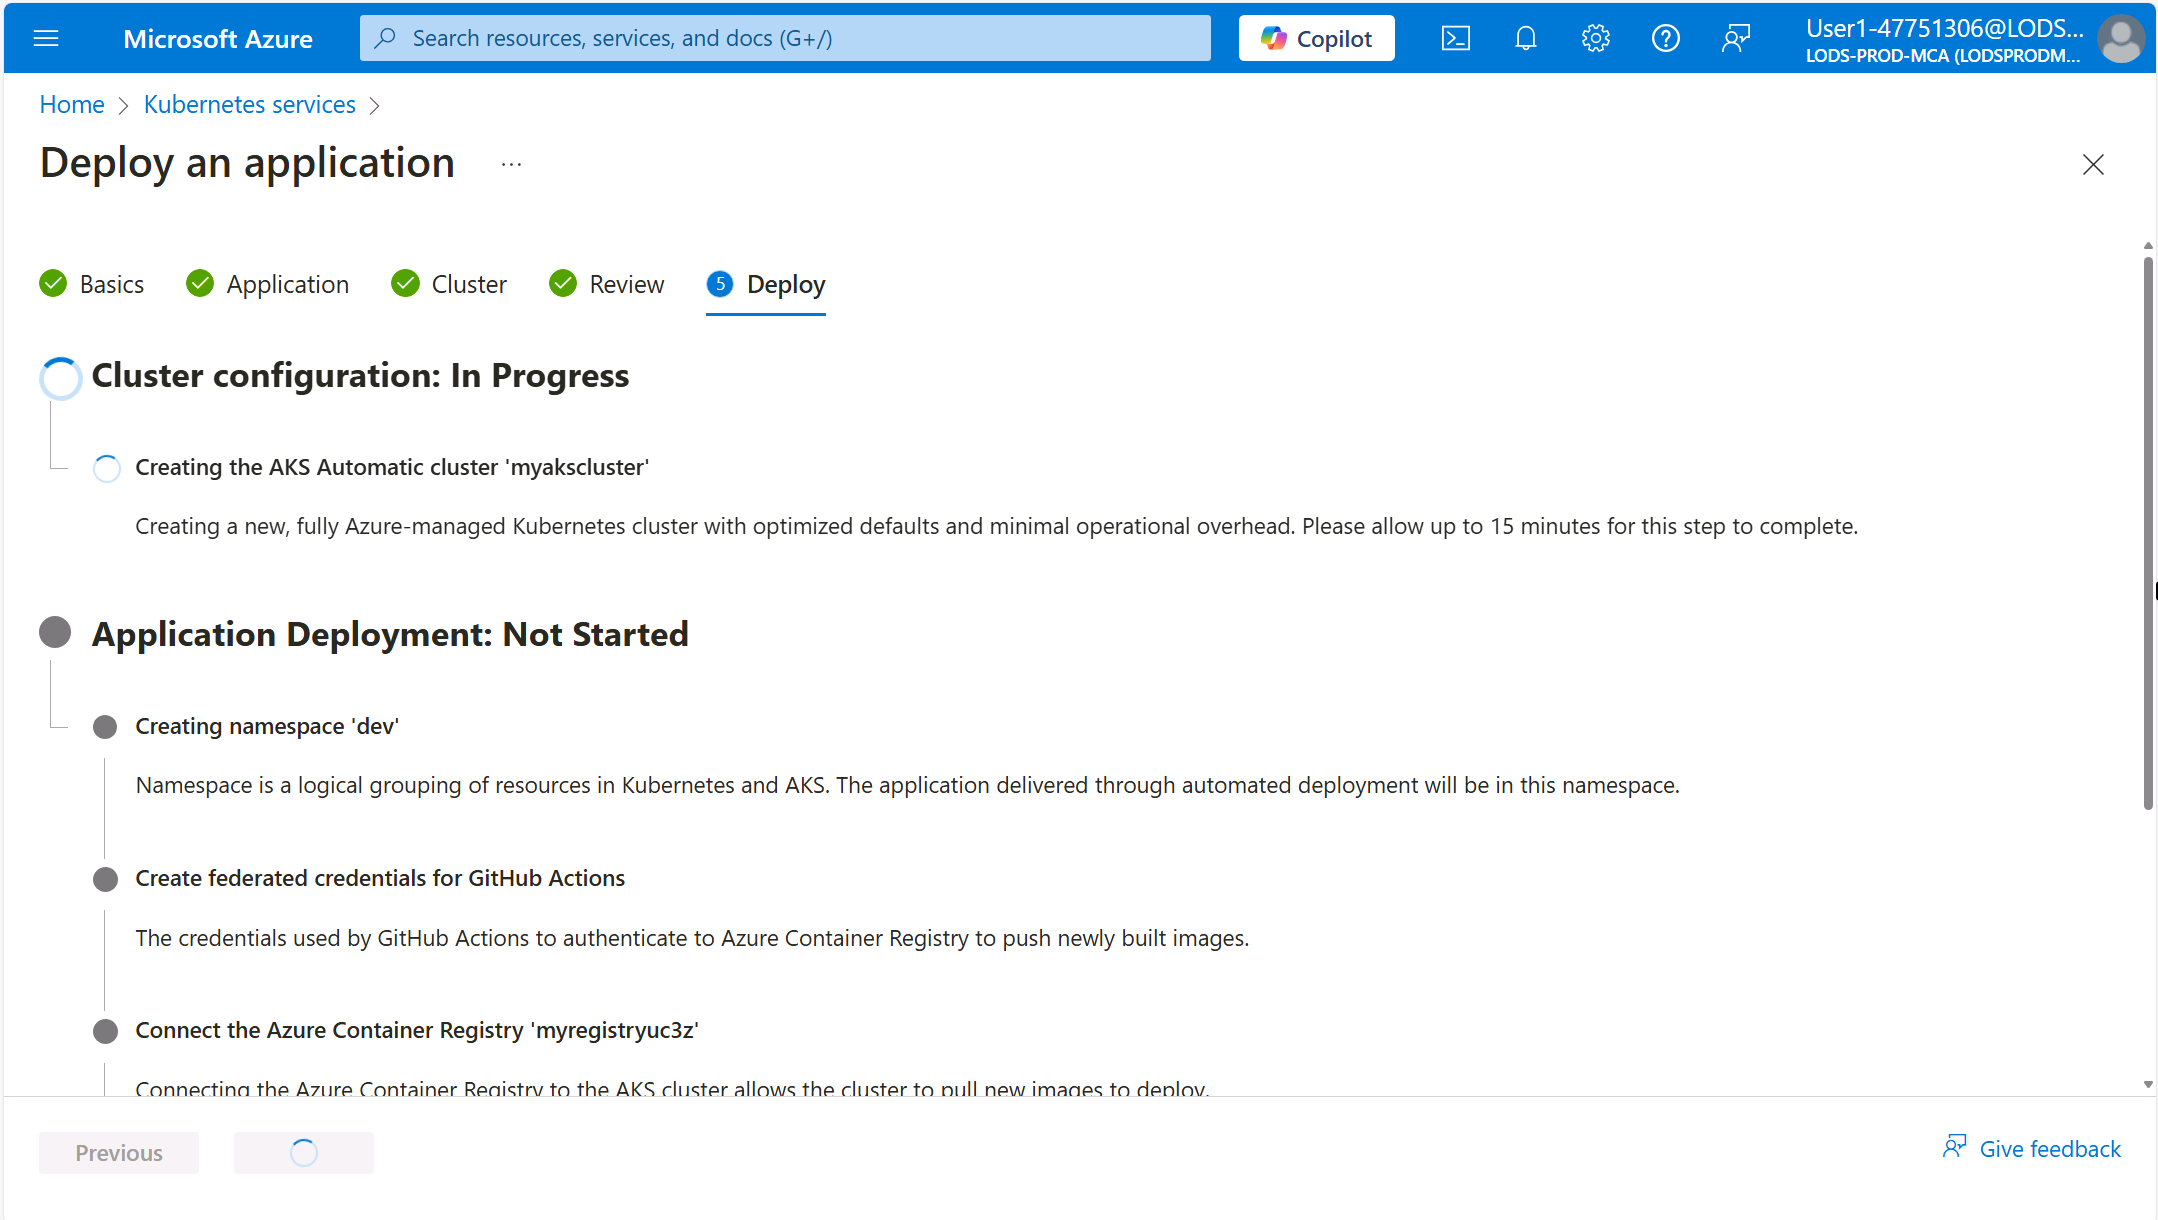Click the user account profile icon

coord(2121,37)
